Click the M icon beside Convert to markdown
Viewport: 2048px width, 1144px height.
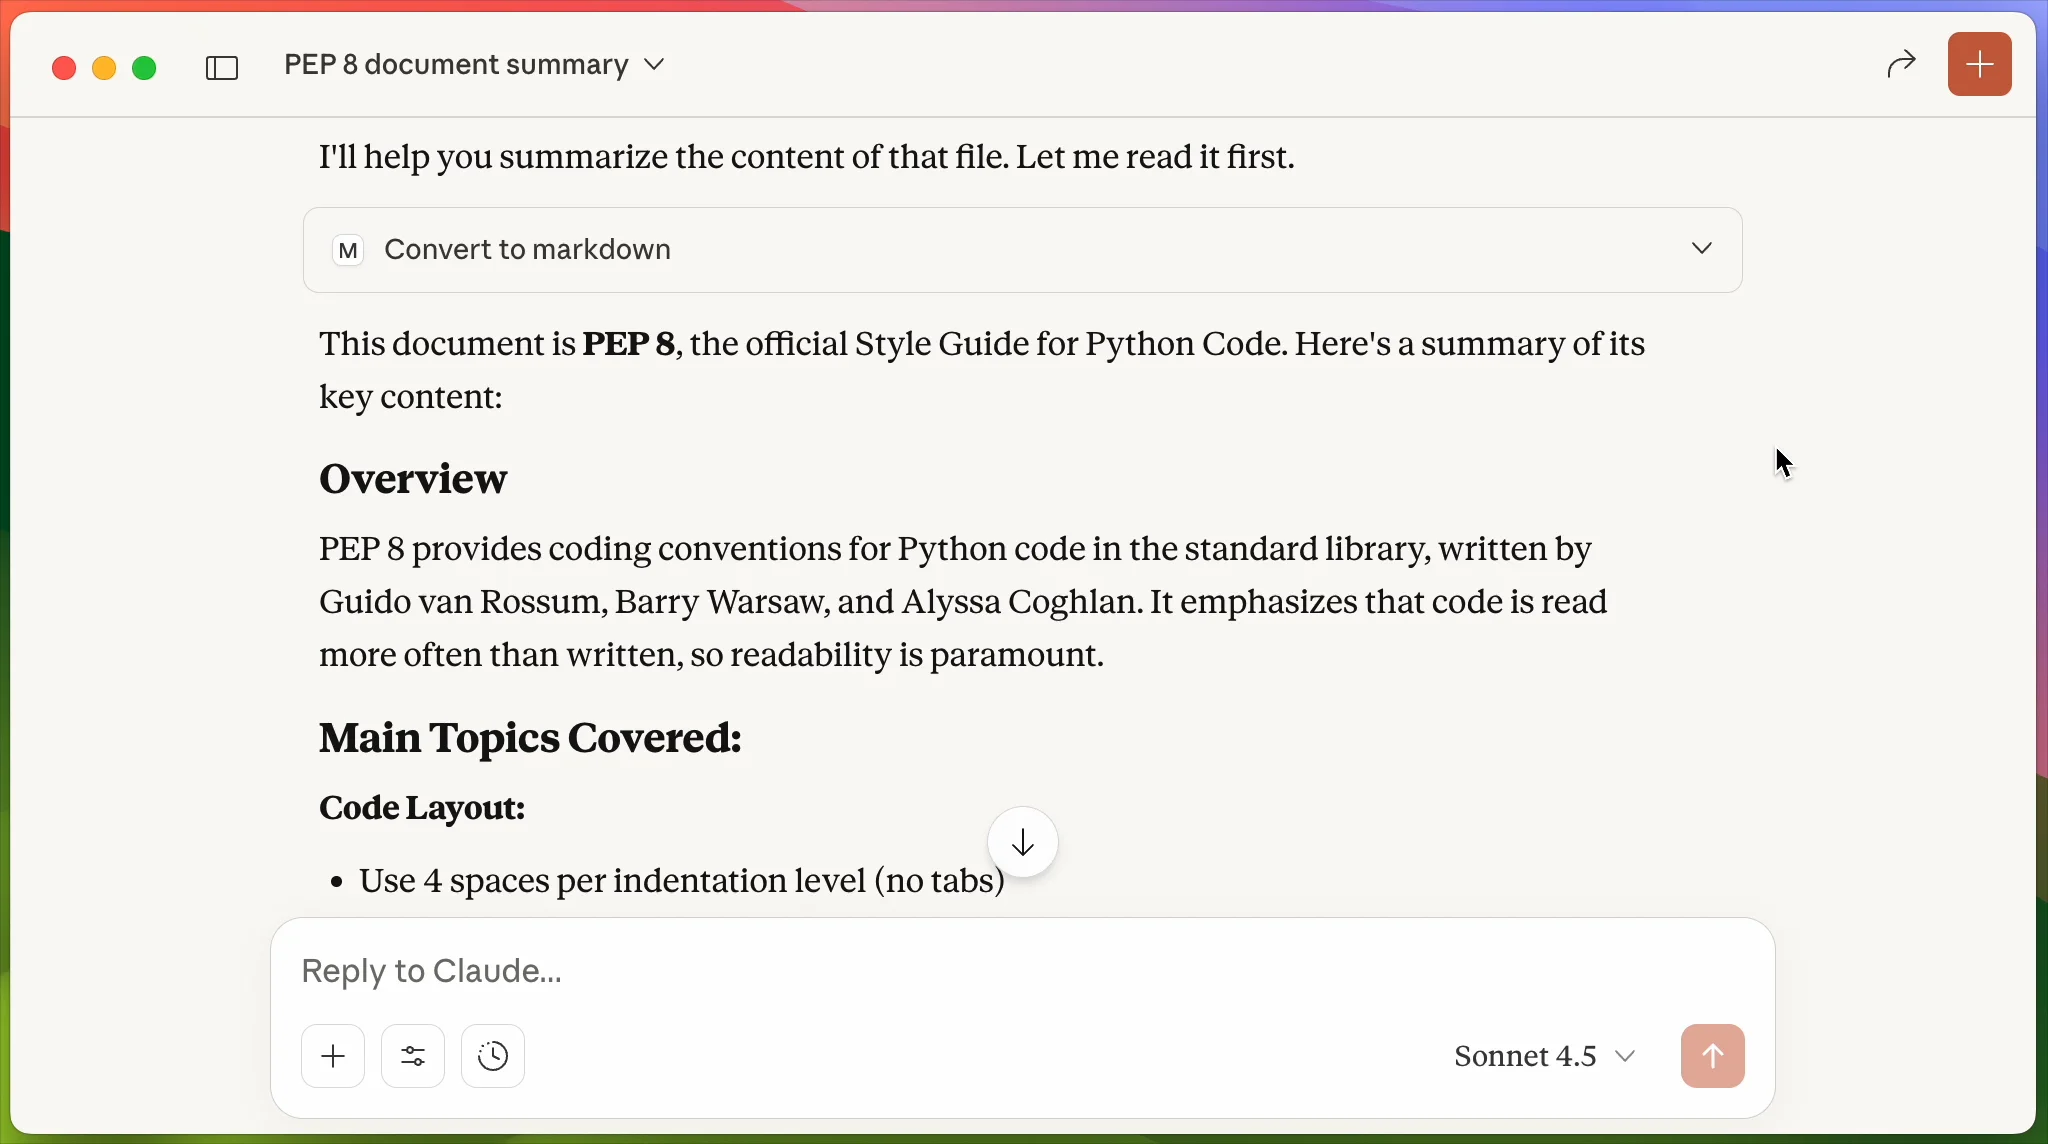348,250
